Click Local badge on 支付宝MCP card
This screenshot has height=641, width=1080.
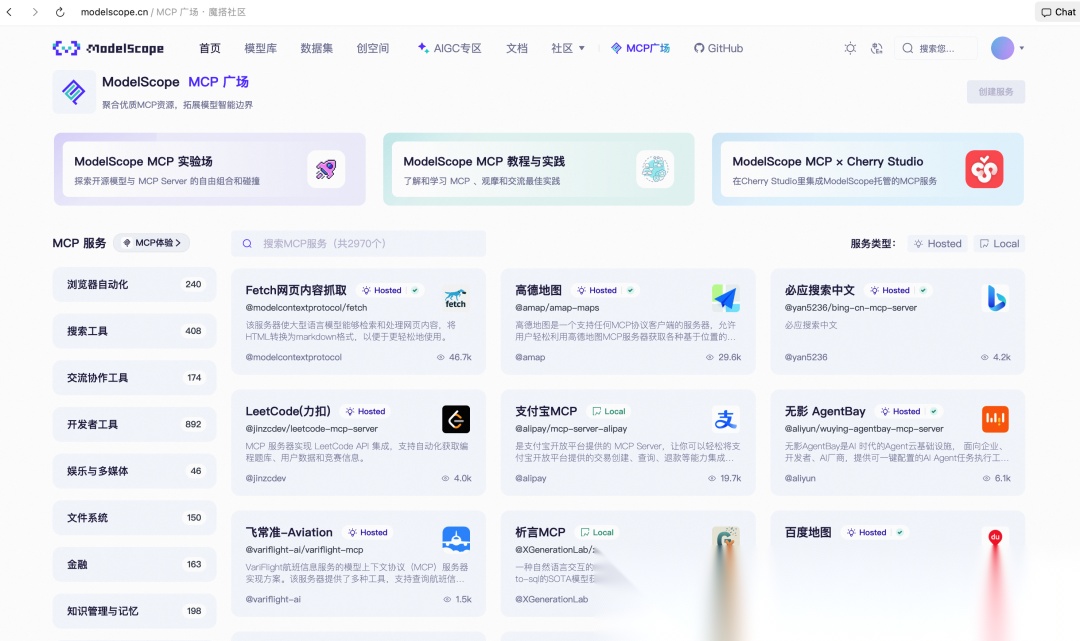[609, 412]
